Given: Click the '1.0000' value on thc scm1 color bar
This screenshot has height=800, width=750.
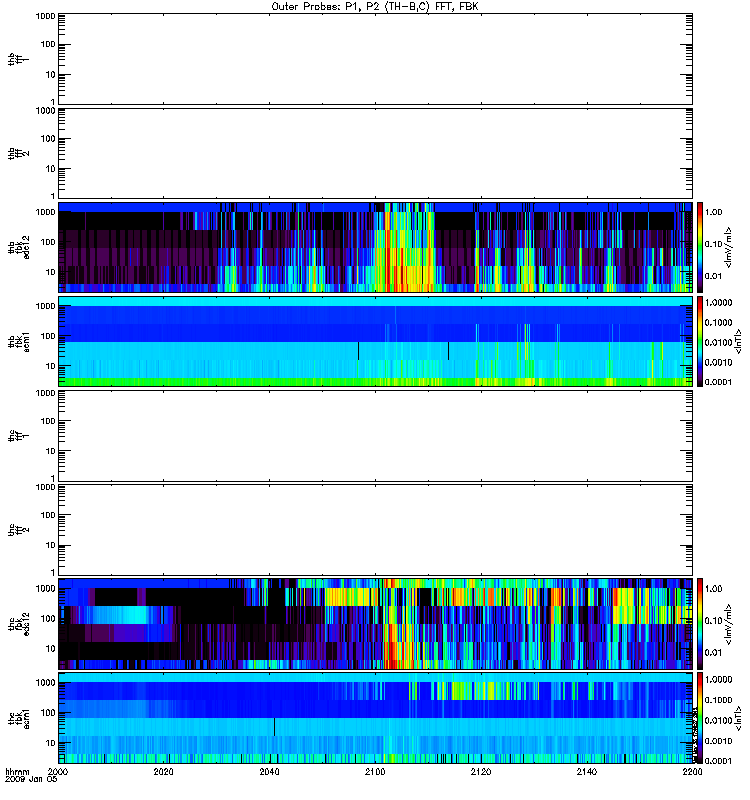Looking at the screenshot, I should 718,680.
